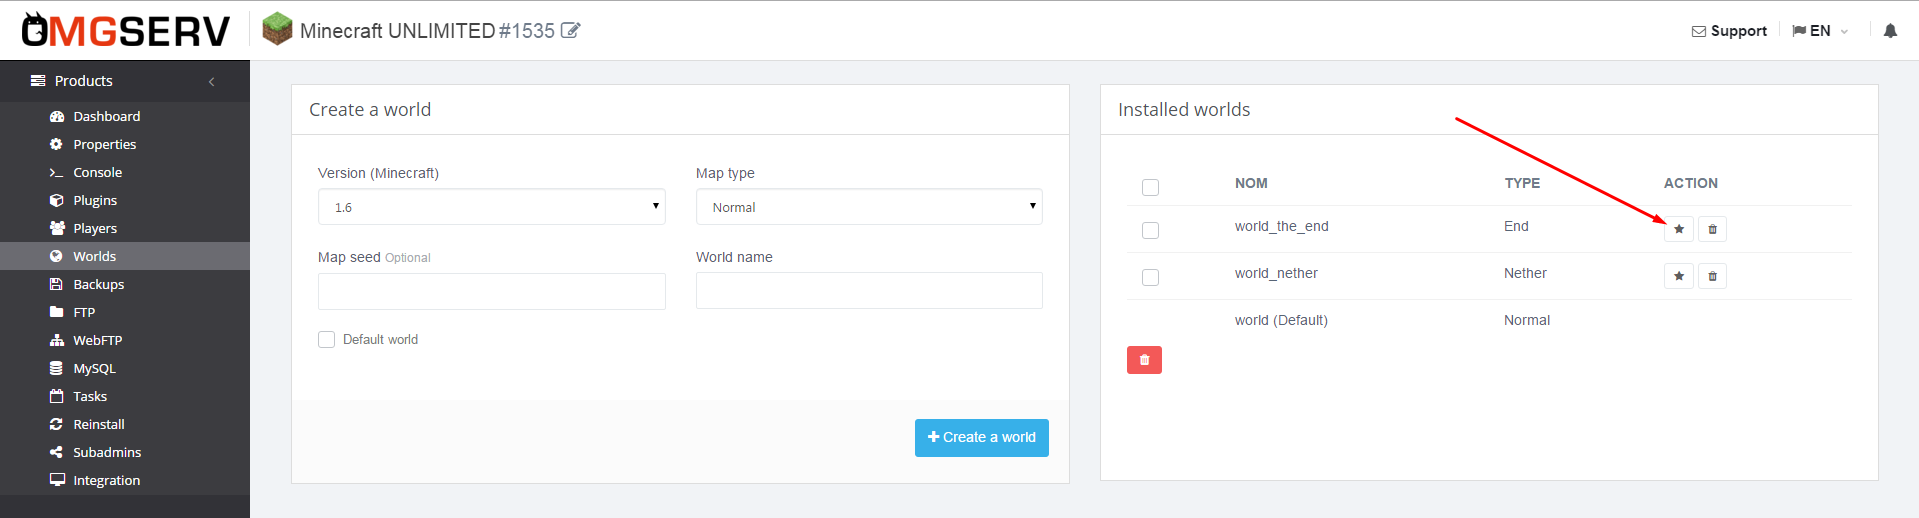Collapse the Products sidebar chevron
This screenshot has height=518, width=1919.
tap(212, 81)
